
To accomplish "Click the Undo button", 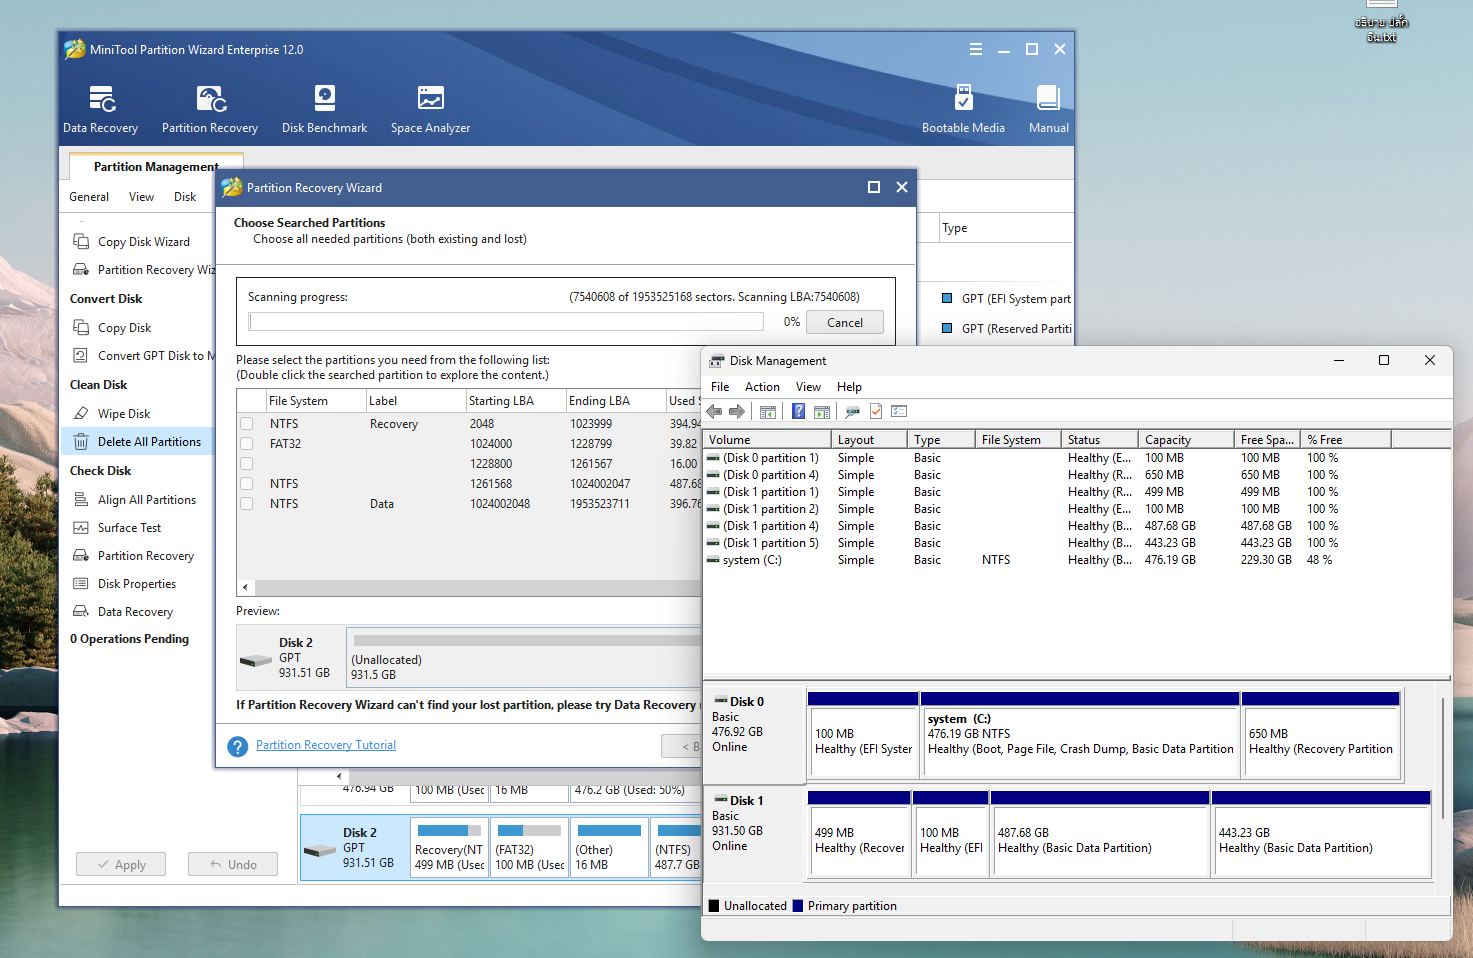I will [x=233, y=865].
